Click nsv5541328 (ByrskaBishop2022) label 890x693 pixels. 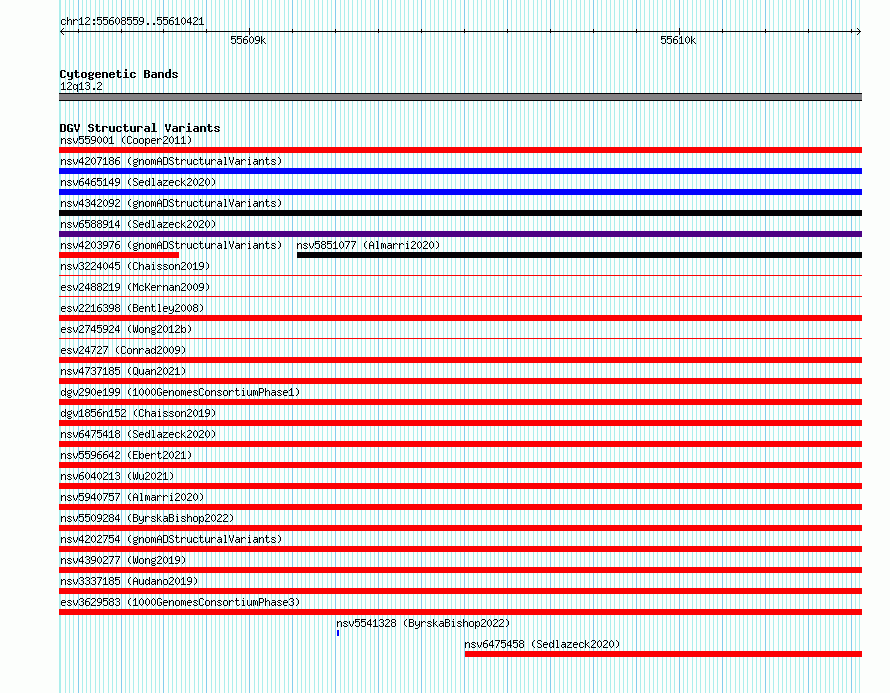423,623
